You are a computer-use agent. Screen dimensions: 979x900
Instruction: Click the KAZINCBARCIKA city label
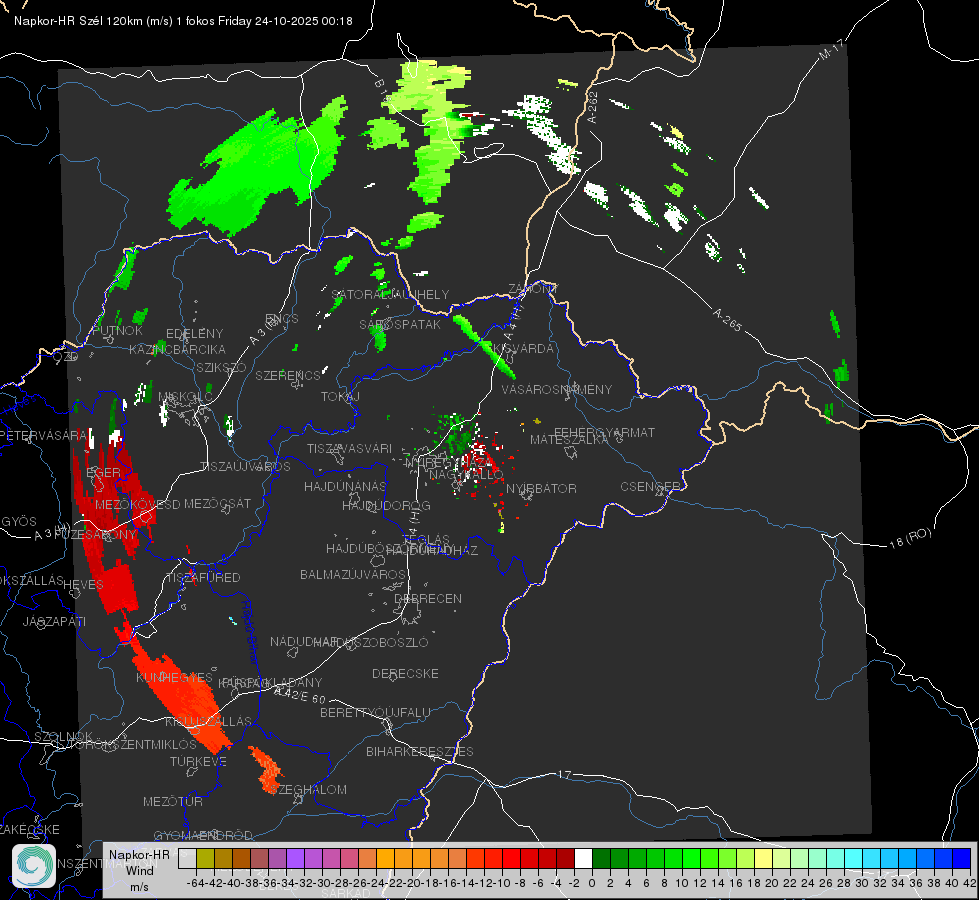(x=177, y=349)
